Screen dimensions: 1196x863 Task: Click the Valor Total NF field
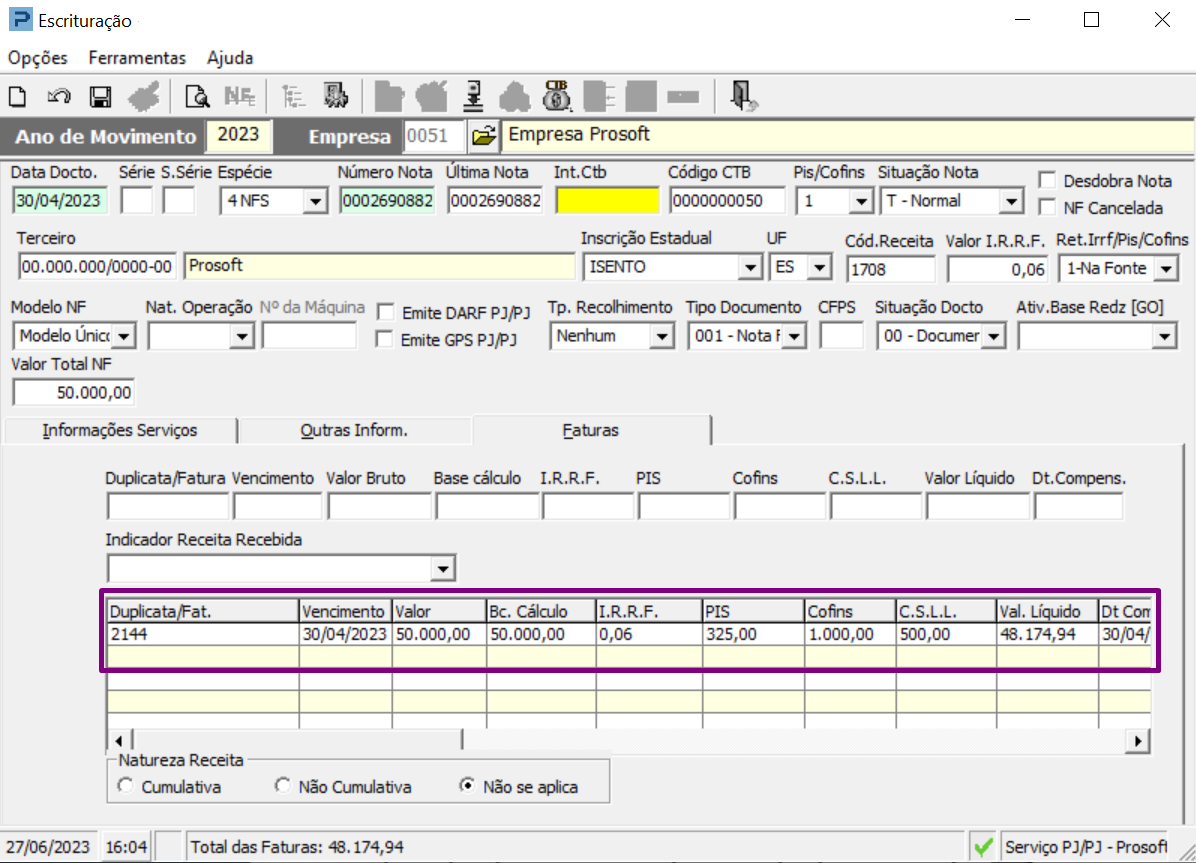click(x=74, y=392)
